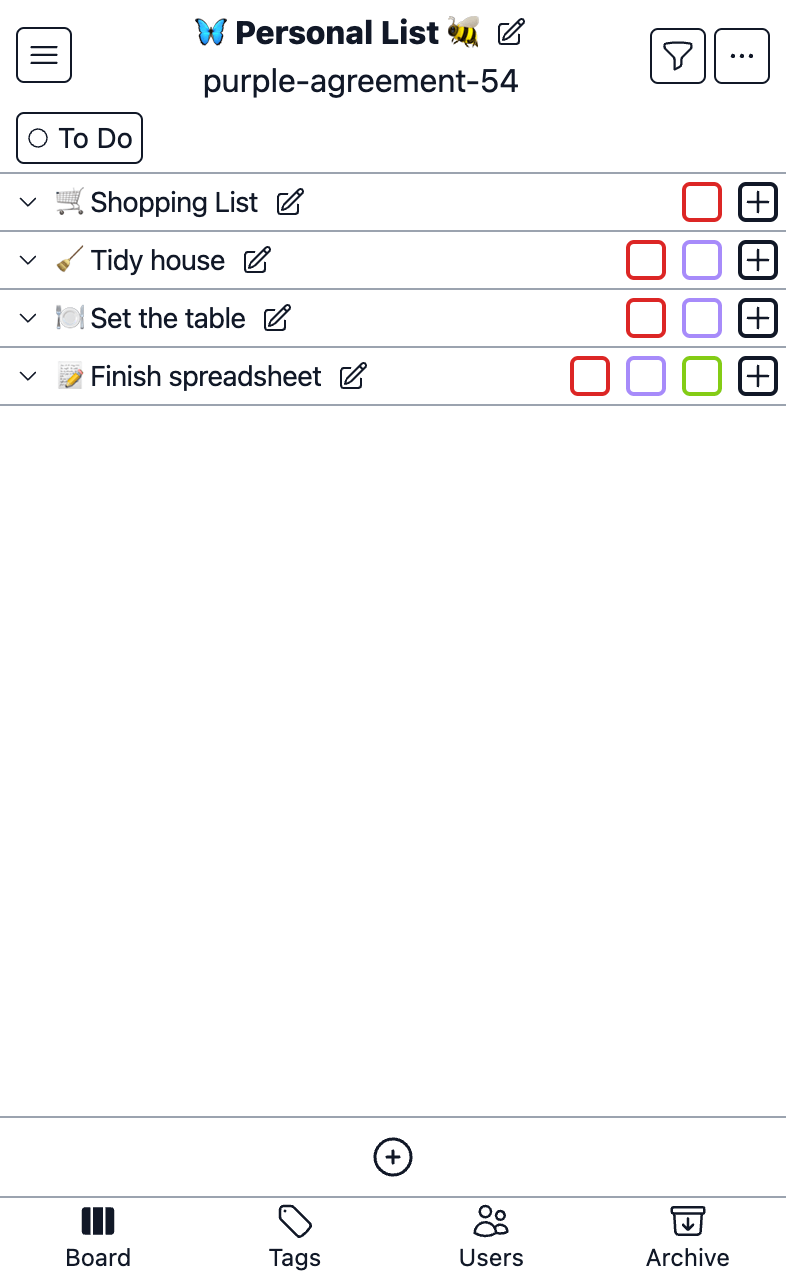This screenshot has width=786, height=1276.
Task: Switch to the Tags tab
Action: point(295,1237)
